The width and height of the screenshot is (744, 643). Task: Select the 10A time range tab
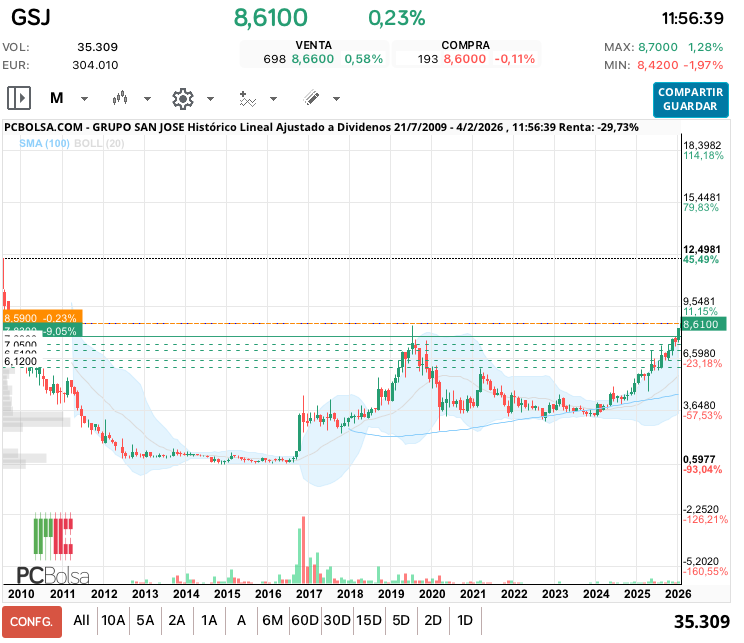pos(113,620)
